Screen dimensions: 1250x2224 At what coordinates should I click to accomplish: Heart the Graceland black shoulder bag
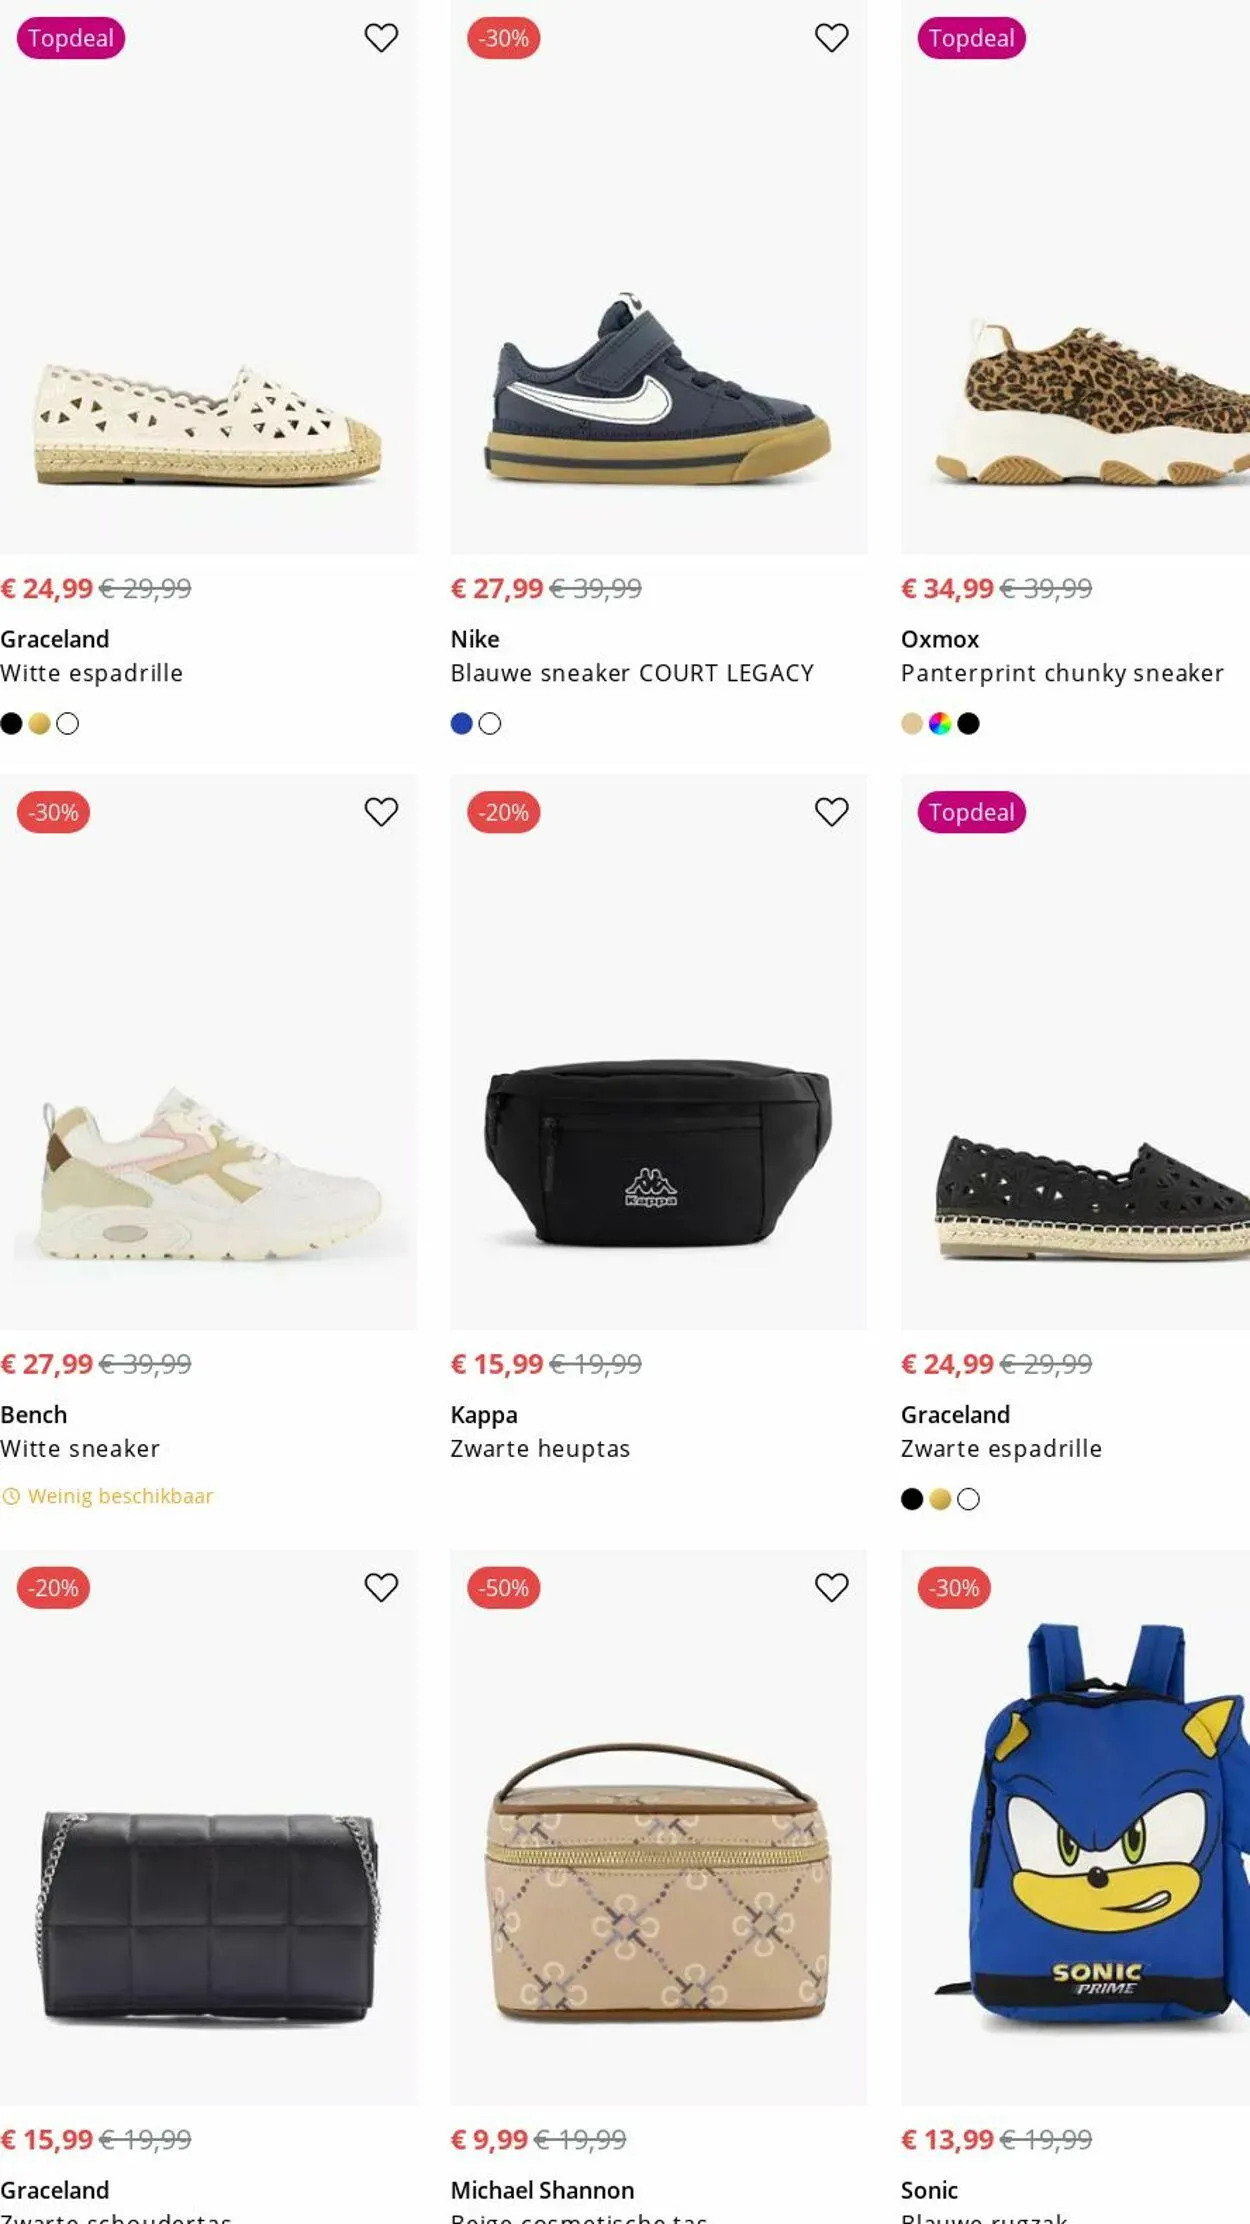point(381,1587)
